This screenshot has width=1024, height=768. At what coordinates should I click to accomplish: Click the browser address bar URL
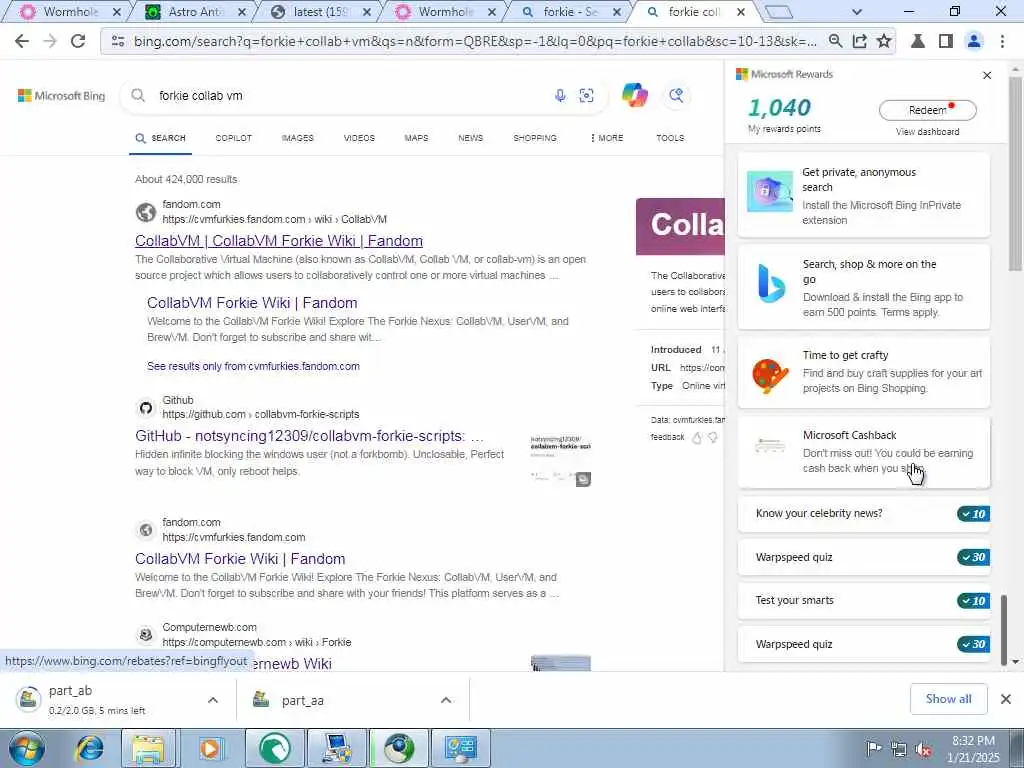pos(475,41)
